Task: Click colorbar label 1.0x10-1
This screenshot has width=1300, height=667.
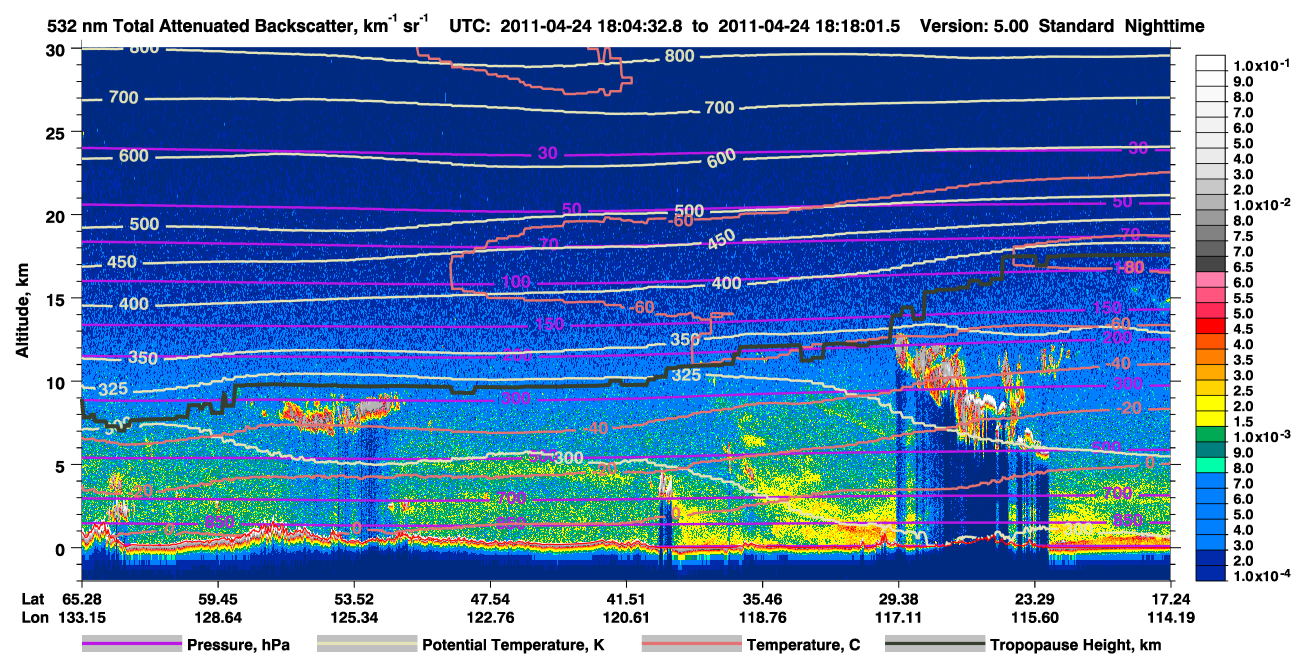Action: click(1260, 65)
